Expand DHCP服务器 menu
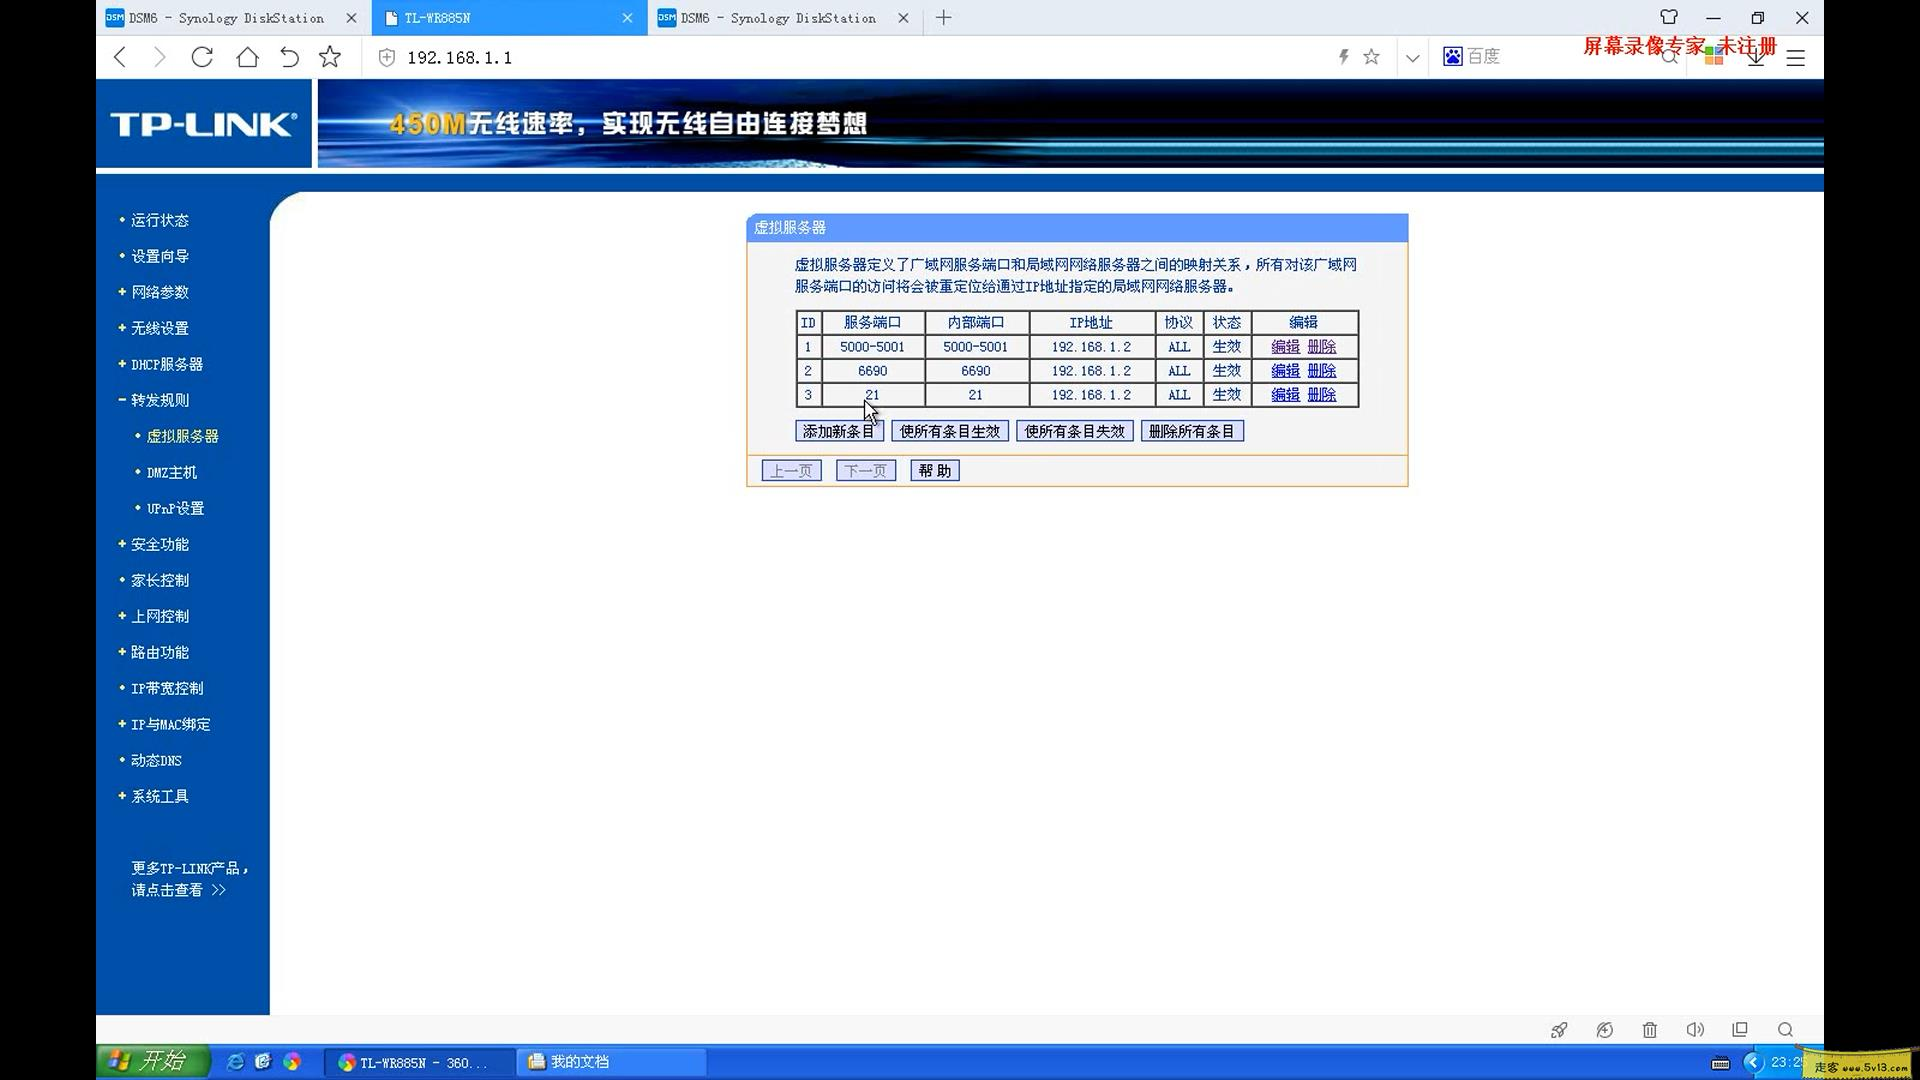 tap(166, 364)
